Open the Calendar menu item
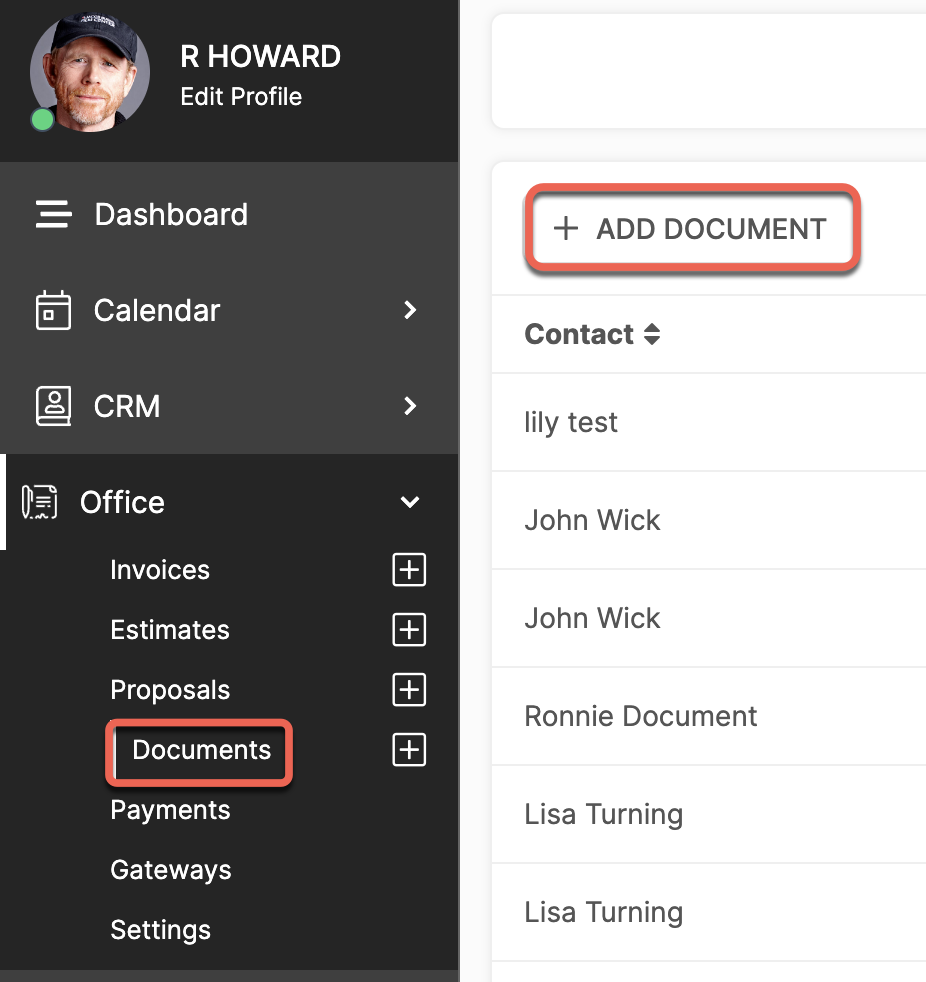This screenshot has height=982, width=926. click(157, 310)
